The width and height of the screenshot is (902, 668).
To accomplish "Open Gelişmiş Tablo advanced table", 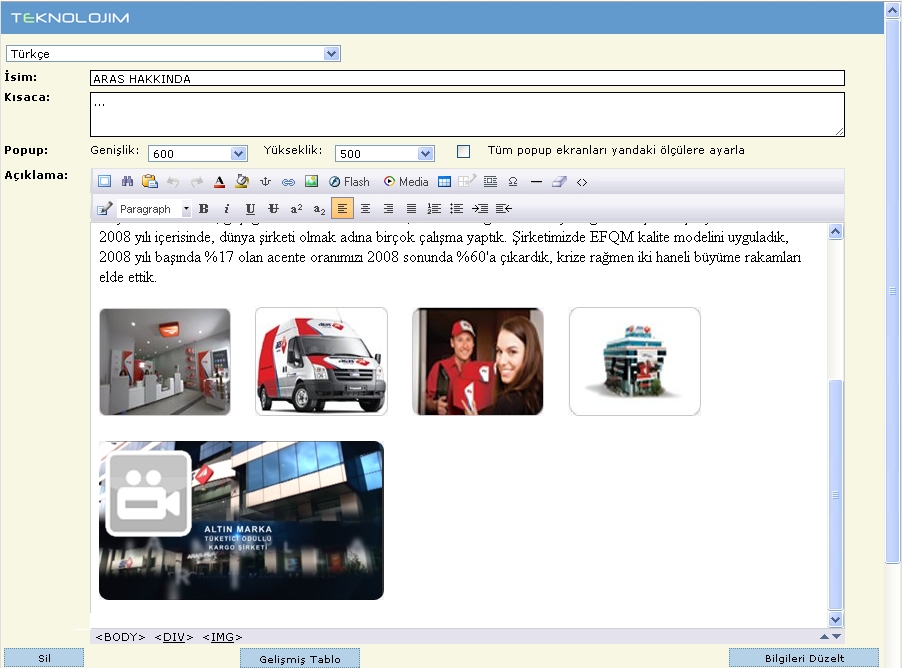I will (x=300, y=659).
